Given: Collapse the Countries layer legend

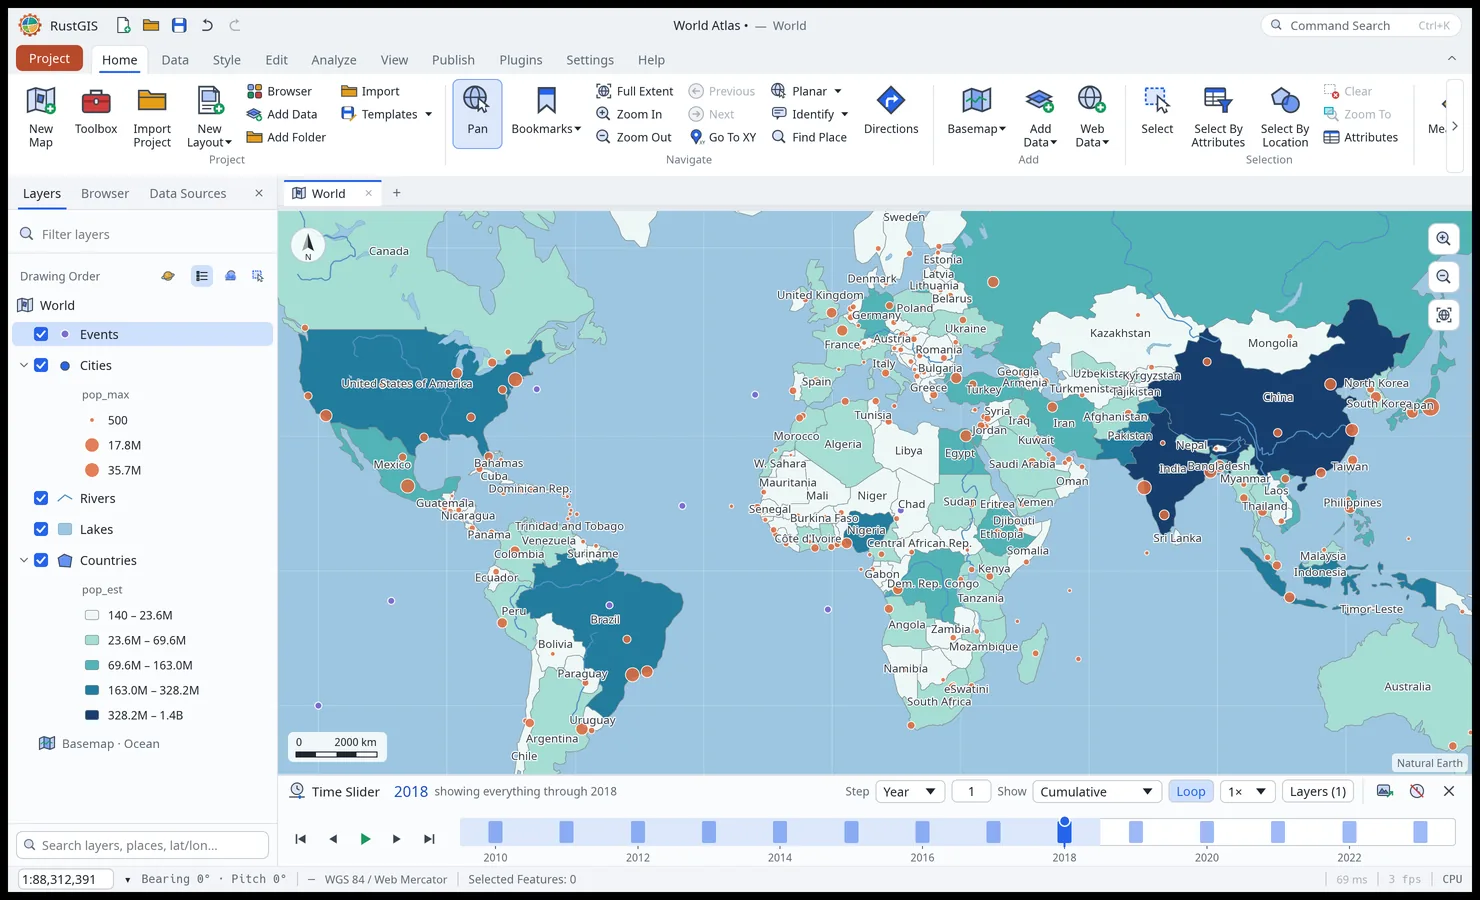Looking at the screenshot, I should tap(24, 560).
